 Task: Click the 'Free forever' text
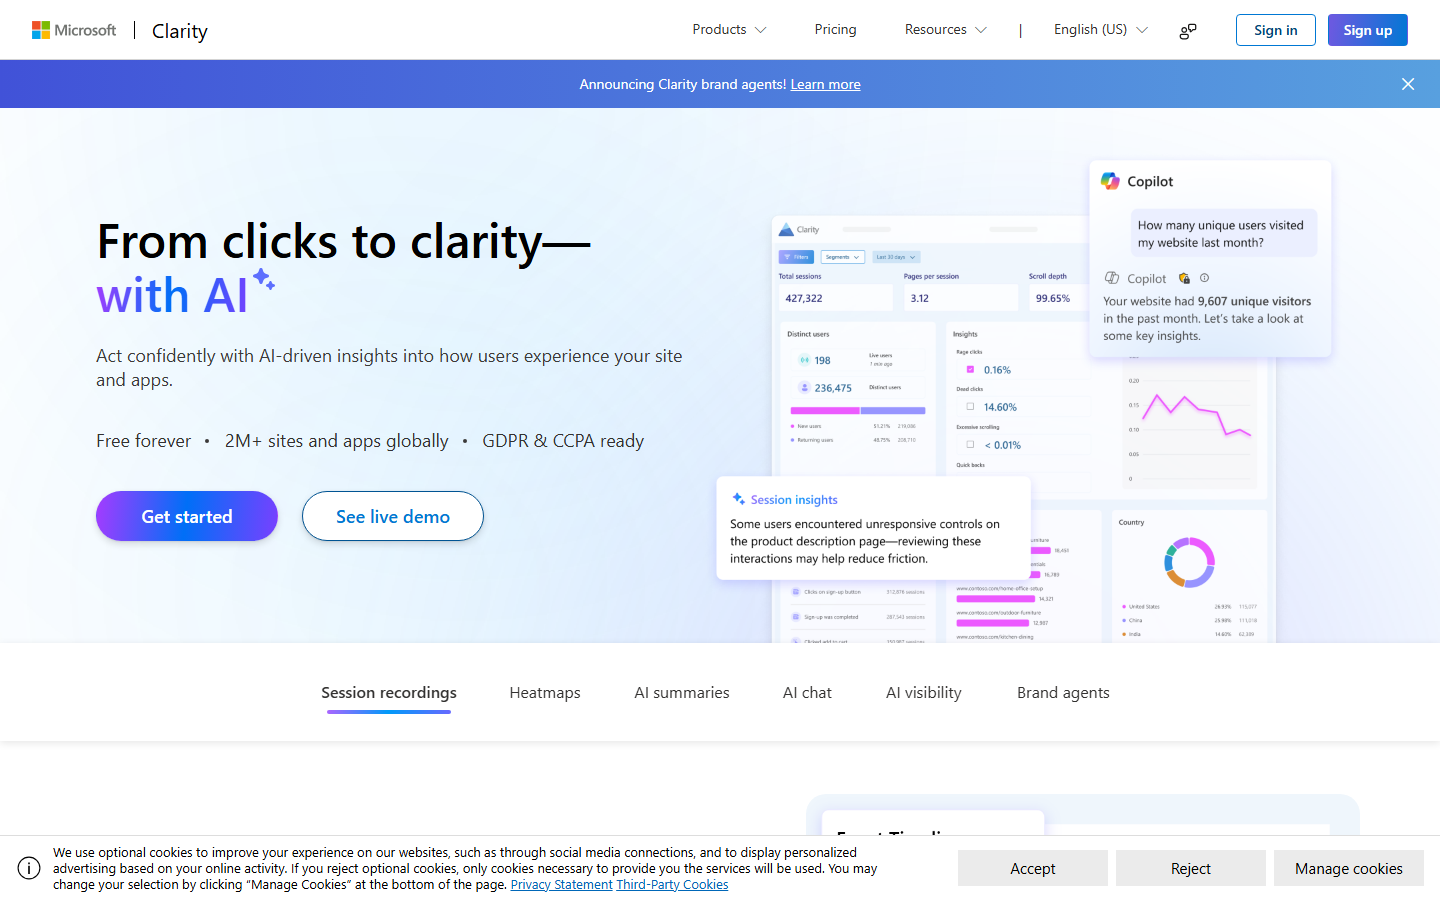point(143,441)
